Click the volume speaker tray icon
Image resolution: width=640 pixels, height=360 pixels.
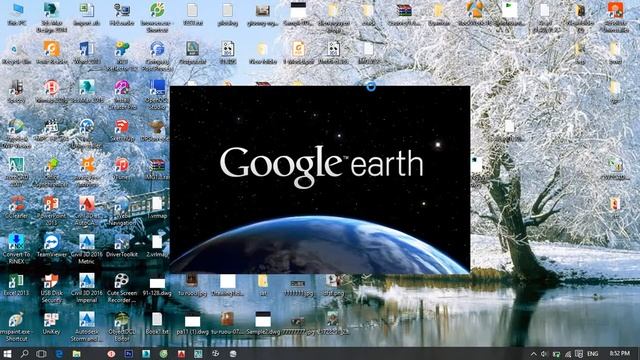544,354
